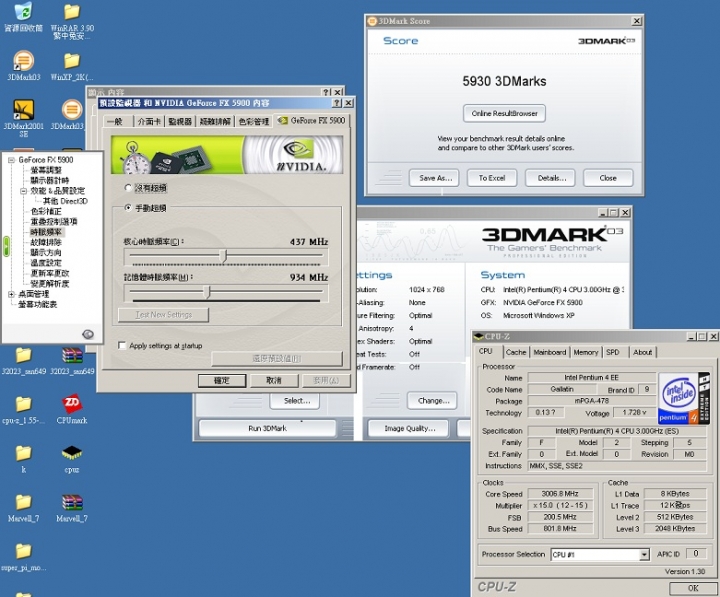The image size is (720, 597).
Task: Click Close in 3DMark Score window
Action: [x=608, y=178]
